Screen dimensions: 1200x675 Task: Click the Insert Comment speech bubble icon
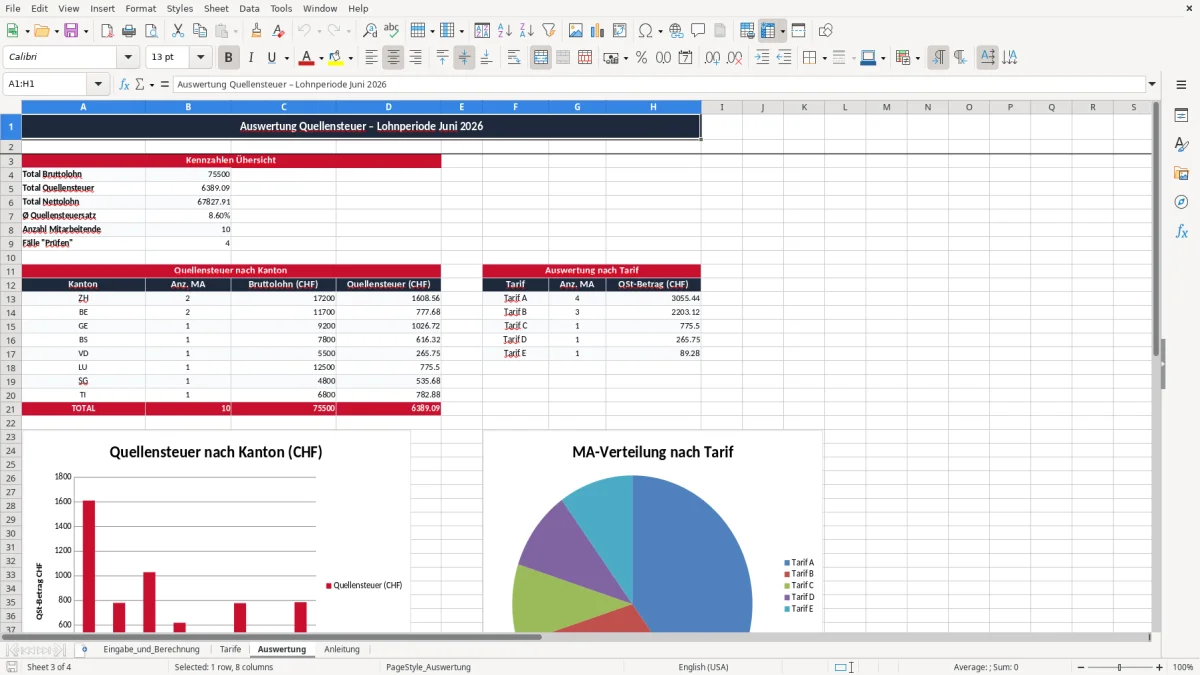[698, 31]
